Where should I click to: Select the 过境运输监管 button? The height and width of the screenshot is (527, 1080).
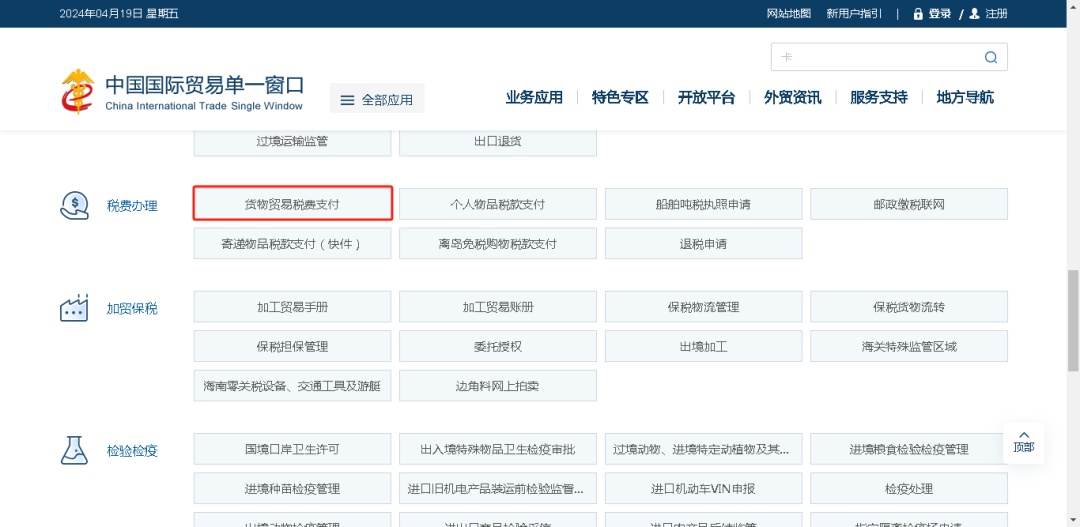[x=292, y=141]
